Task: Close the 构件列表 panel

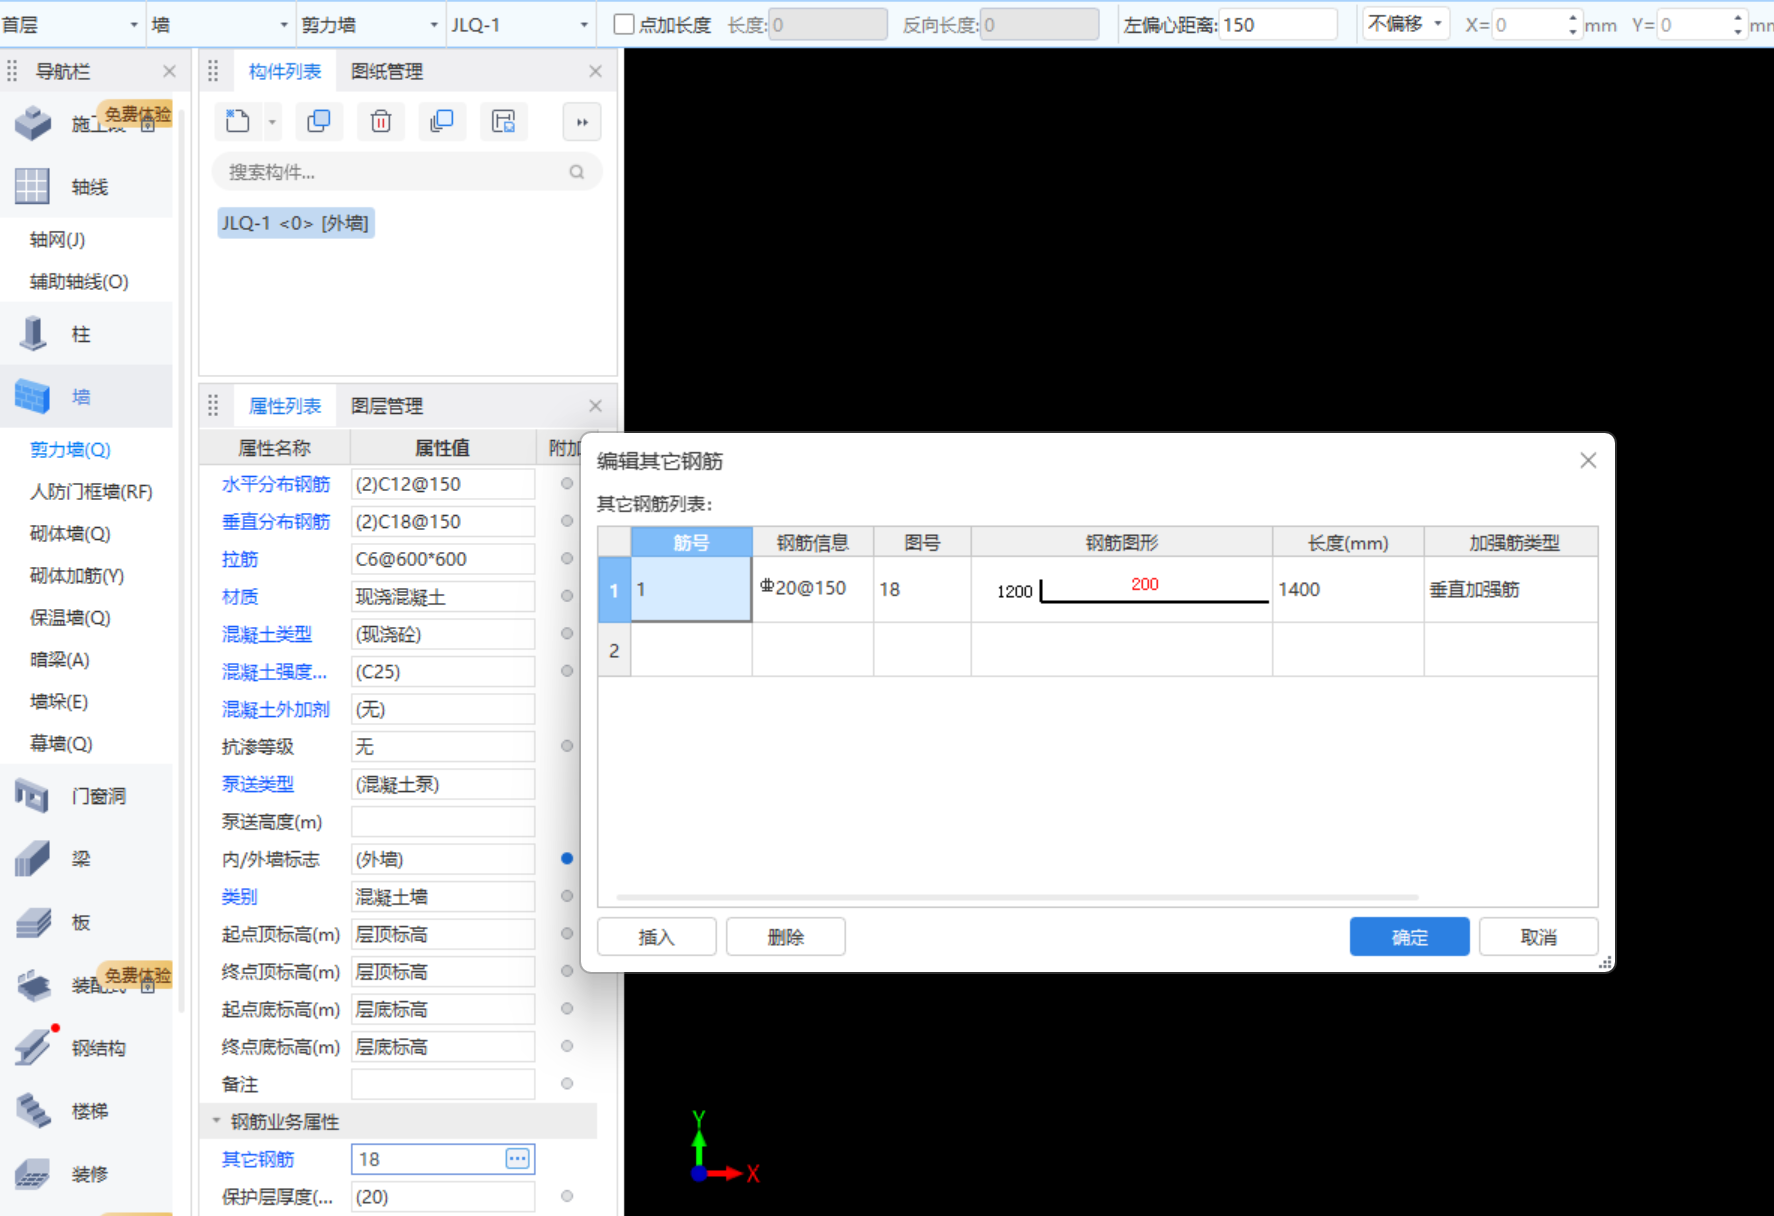Action: pos(596,71)
